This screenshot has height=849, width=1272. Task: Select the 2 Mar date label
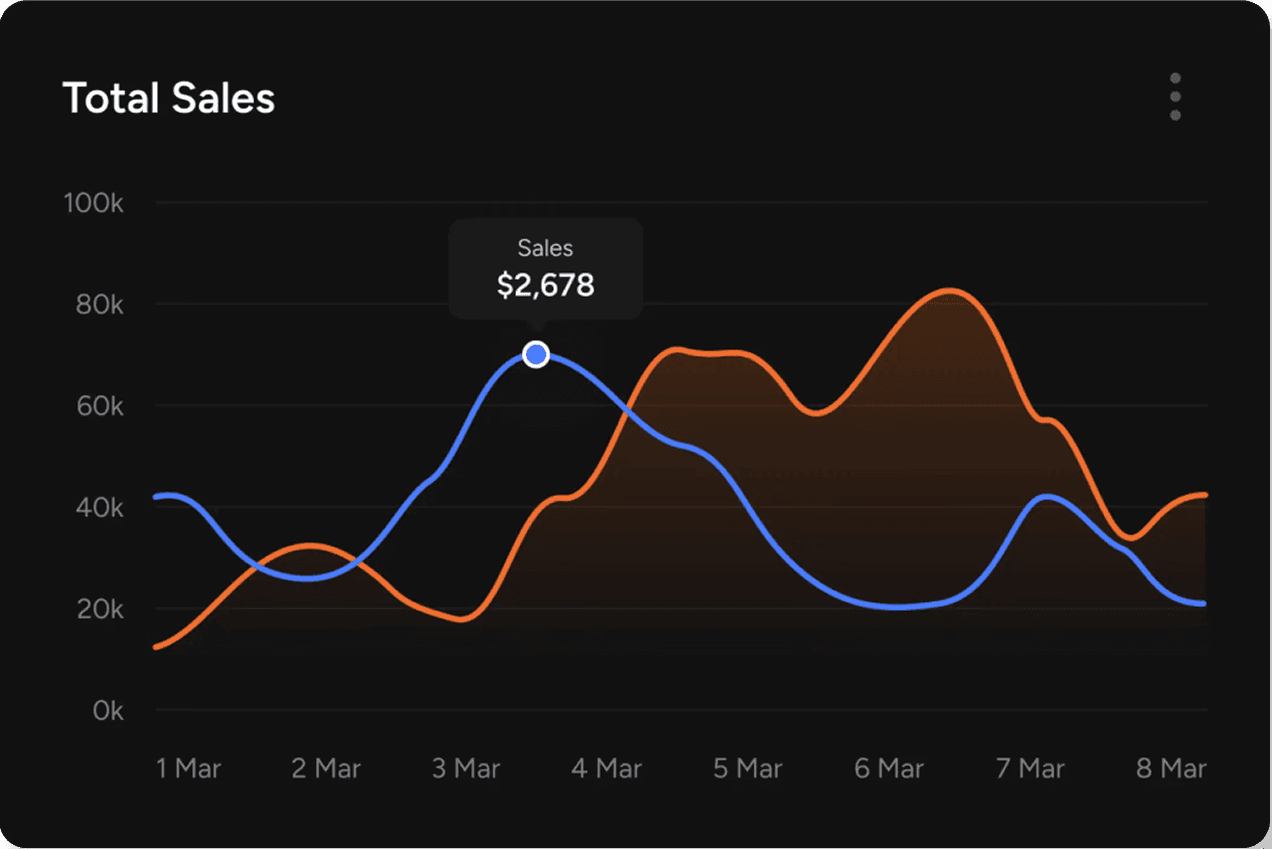click(326, 768)
